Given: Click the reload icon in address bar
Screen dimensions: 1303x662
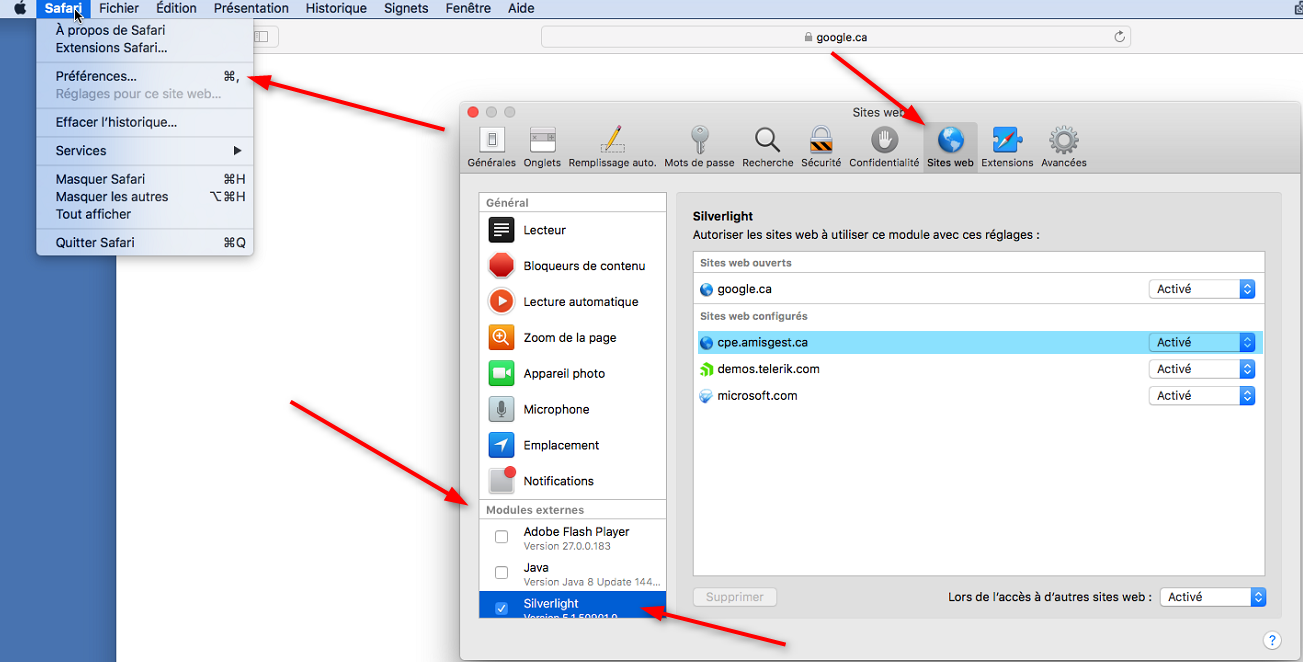Looking at the screenshot, I should click(1119, 37).
